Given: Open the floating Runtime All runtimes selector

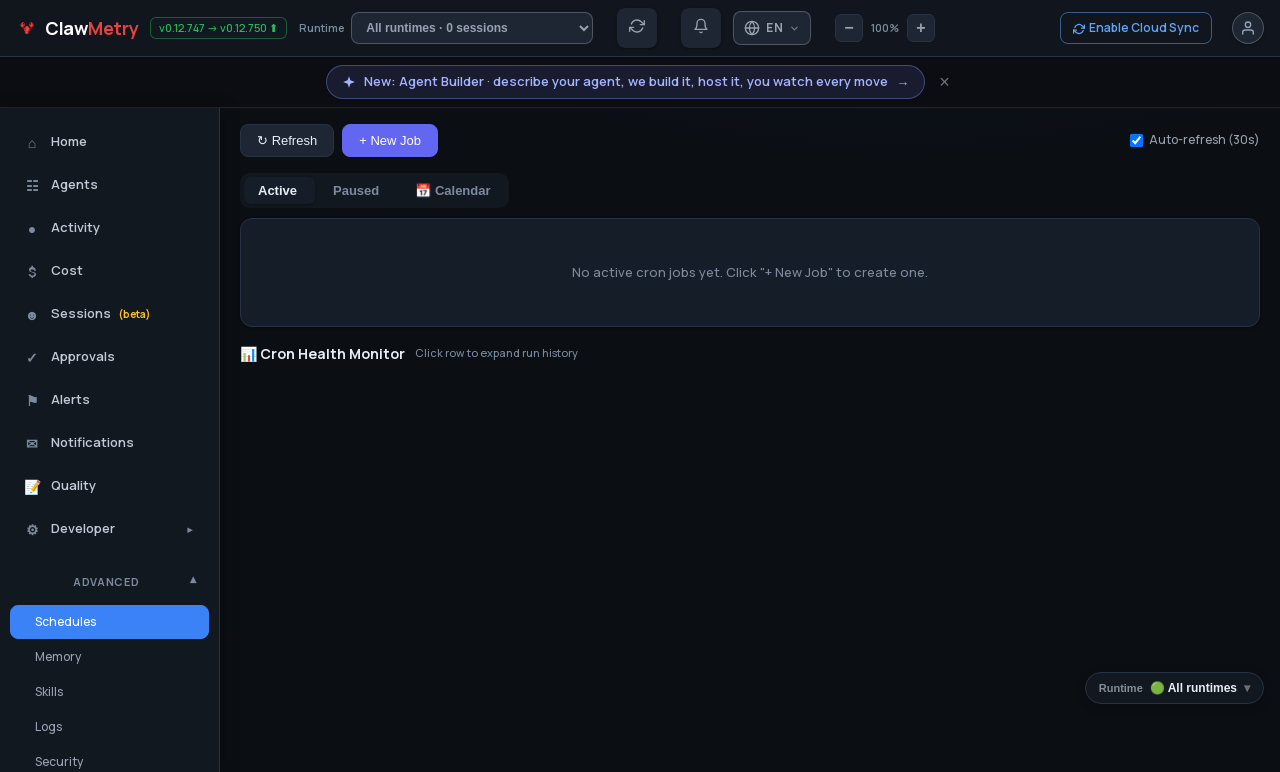Looking at the screenshot, I should pyautogui.click(x=1174, y=688).
